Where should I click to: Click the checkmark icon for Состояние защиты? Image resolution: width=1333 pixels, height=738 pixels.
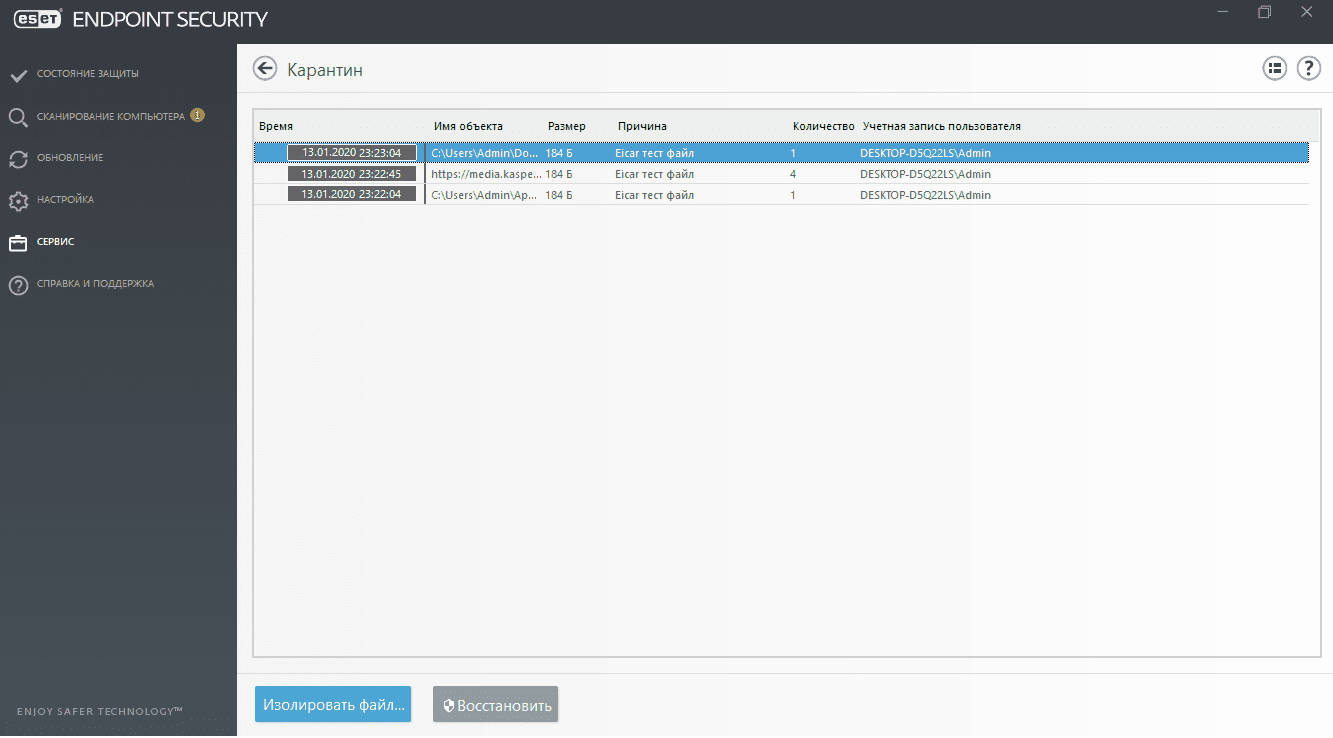point(18,75)
